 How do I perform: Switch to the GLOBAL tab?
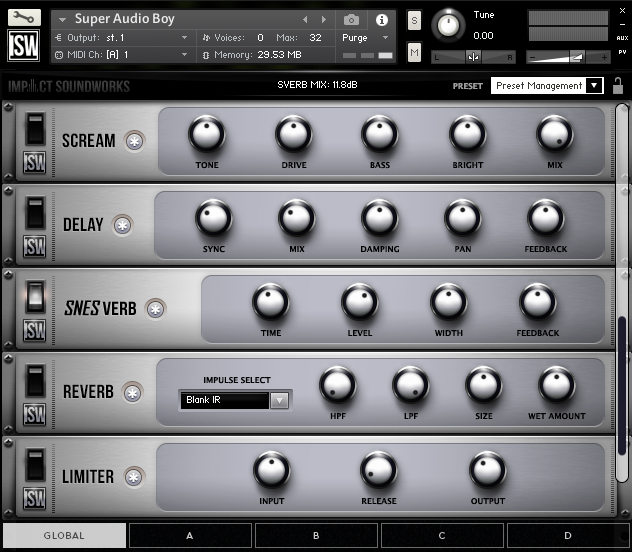tap(64, 535)
